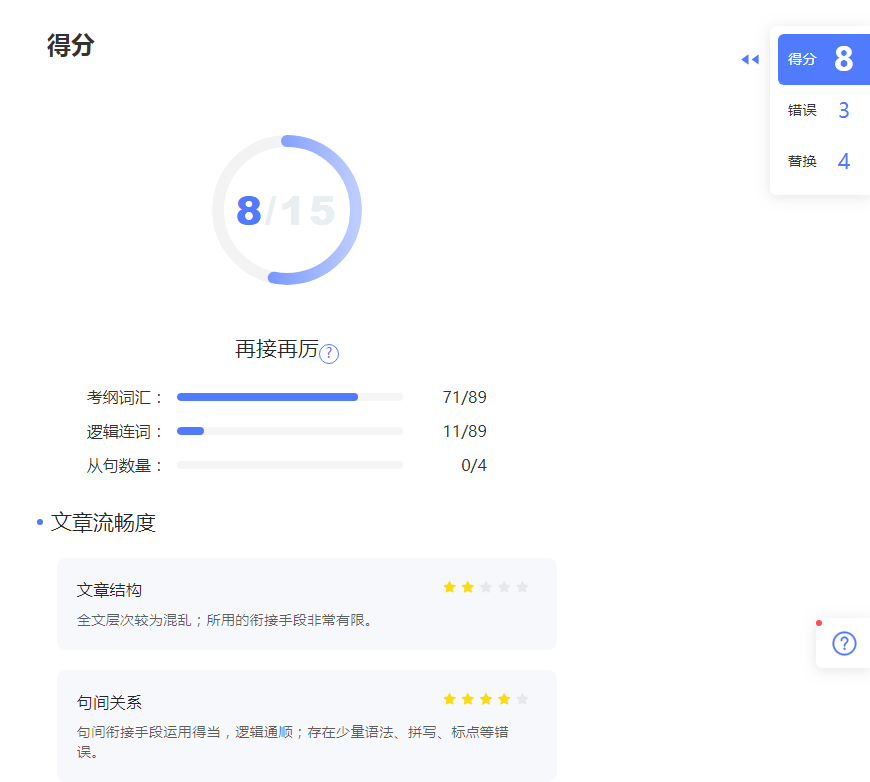Click the 再接再厉 rating label
This screenshot has width=870, height=782.
click(276, 349)
